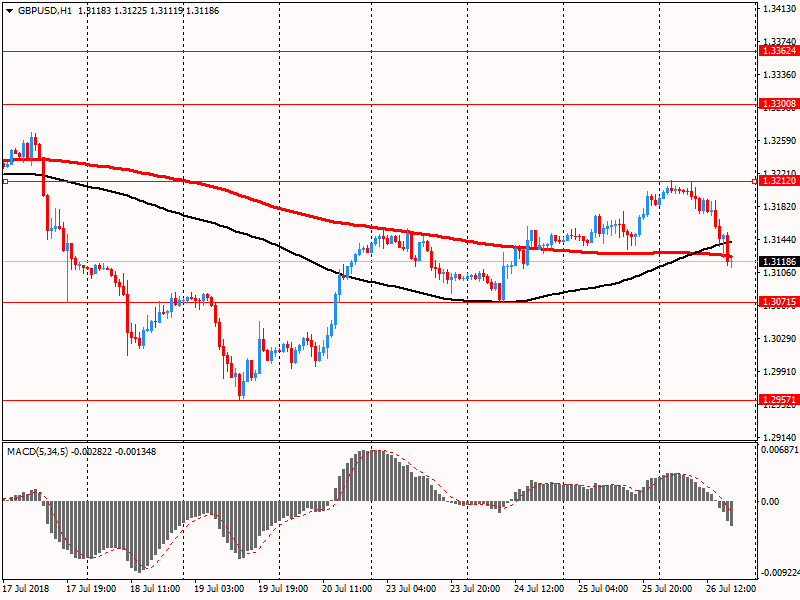Click the MACD scale value 0.006871
This screenshot has height=600, width=800.
point(780,449)
